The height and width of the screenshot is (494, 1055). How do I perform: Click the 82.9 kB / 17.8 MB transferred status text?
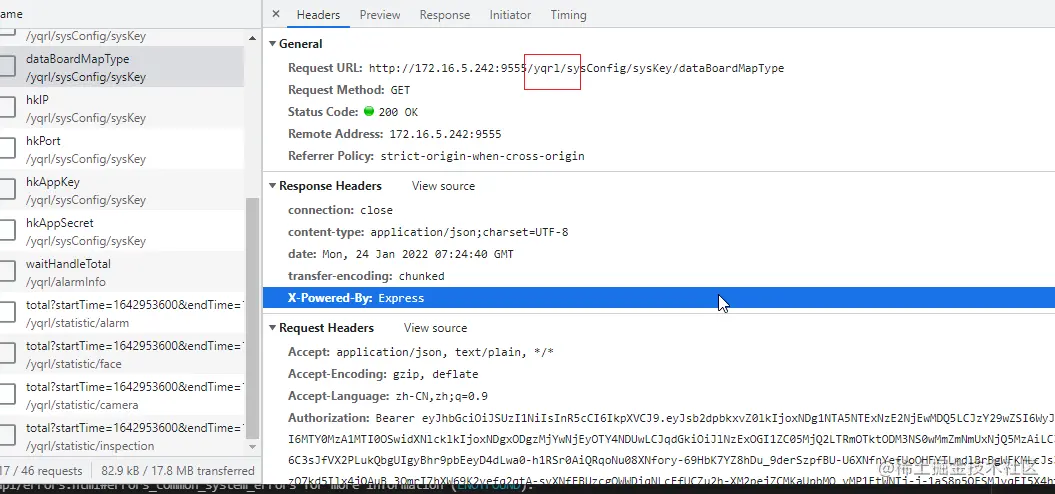[178, 471]
